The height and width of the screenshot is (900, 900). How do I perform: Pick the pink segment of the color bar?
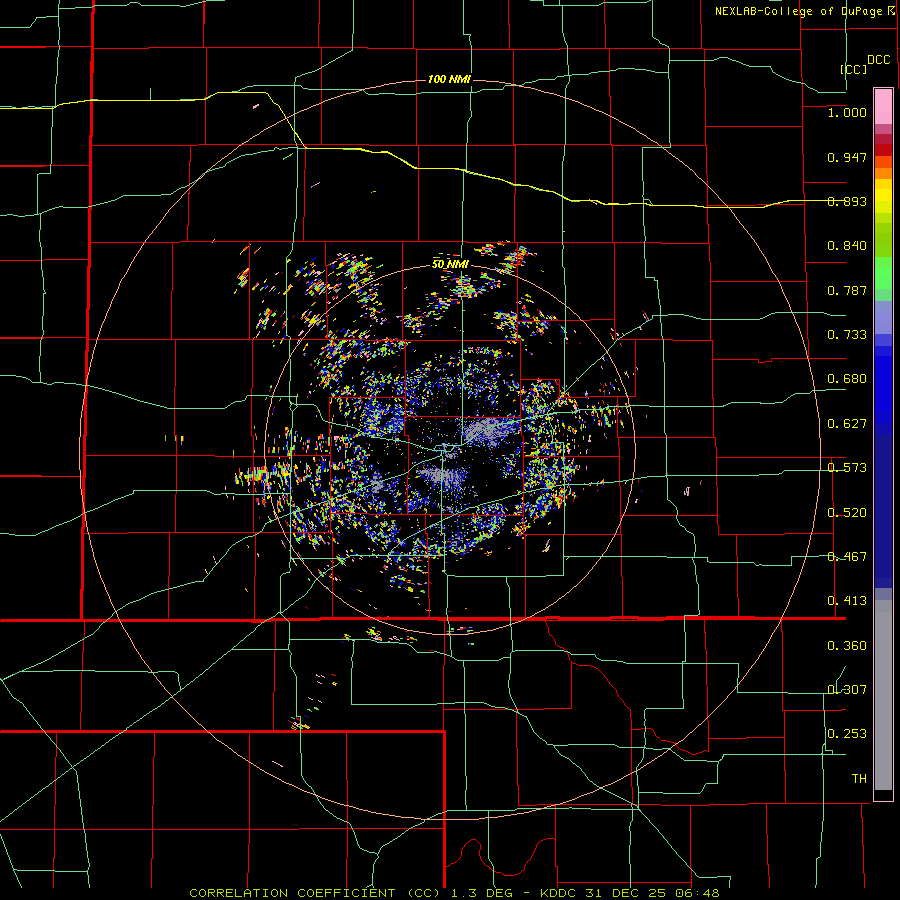(x=883, y=107)
